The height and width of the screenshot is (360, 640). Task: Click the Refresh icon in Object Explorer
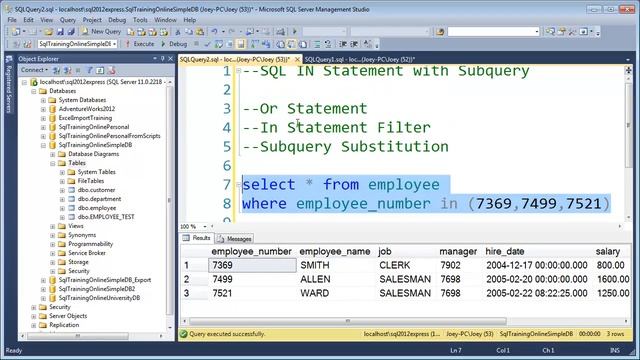100,71
